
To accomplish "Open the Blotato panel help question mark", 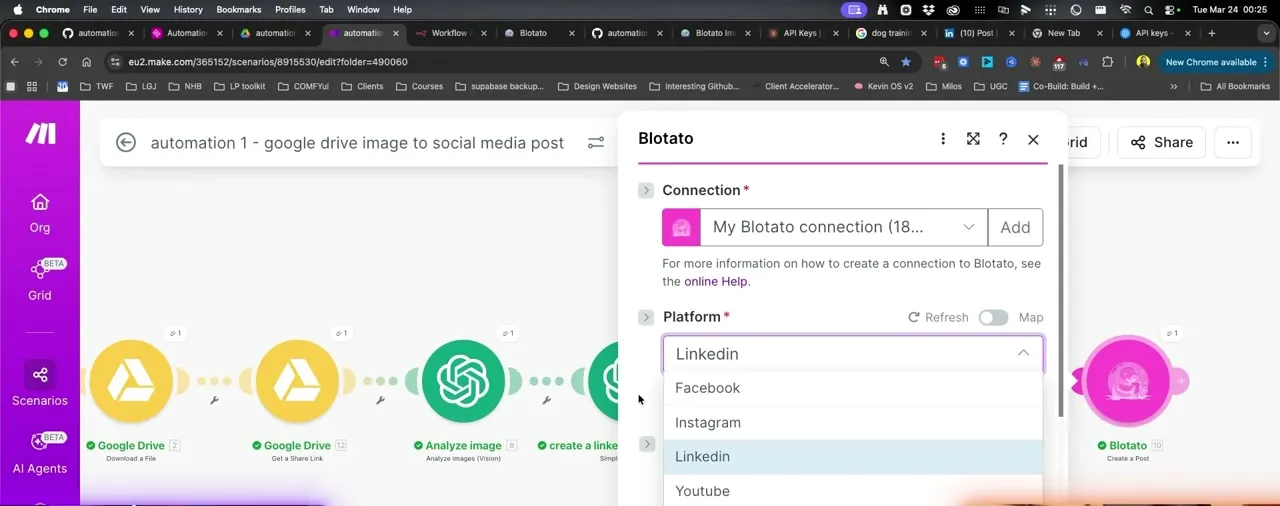I will click(1003, 139).
